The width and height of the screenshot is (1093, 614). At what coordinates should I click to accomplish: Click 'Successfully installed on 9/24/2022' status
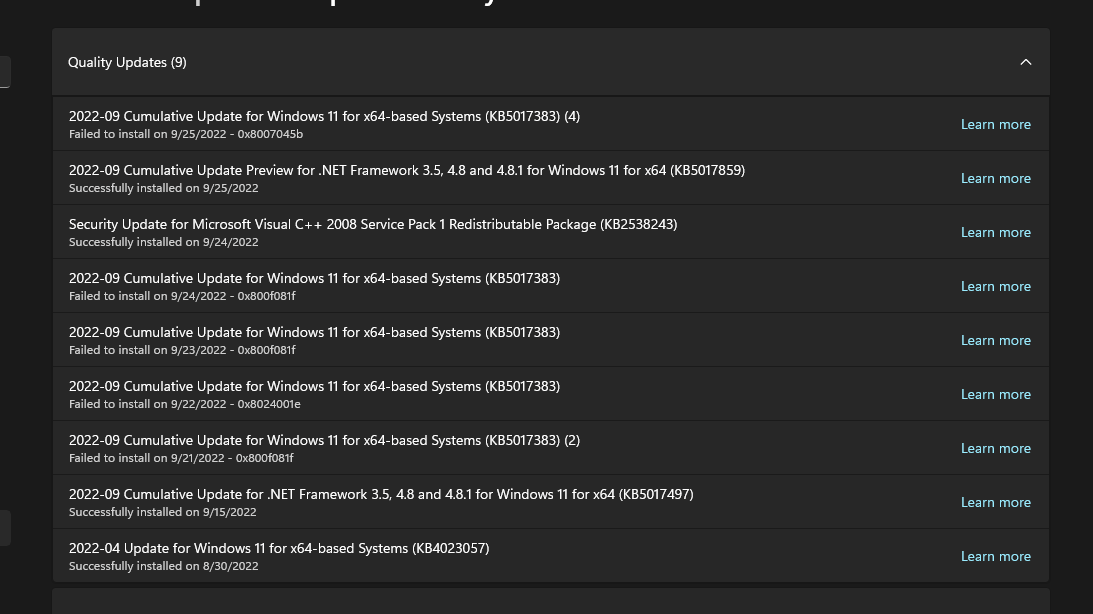[x=164, y=242]
